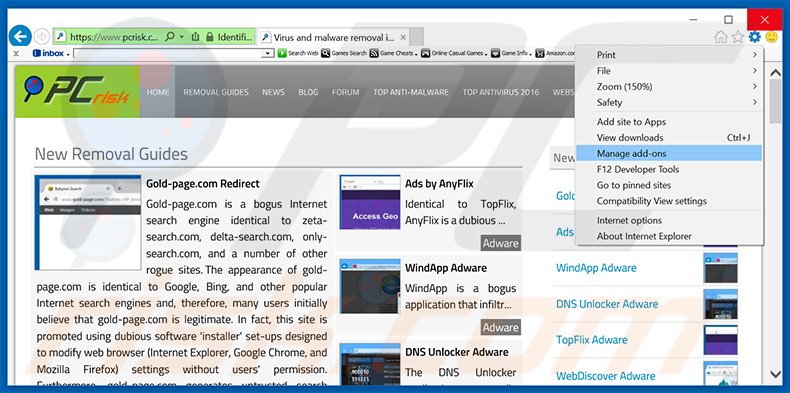Click the inbox toolbar search input field

tap(168, 53)
